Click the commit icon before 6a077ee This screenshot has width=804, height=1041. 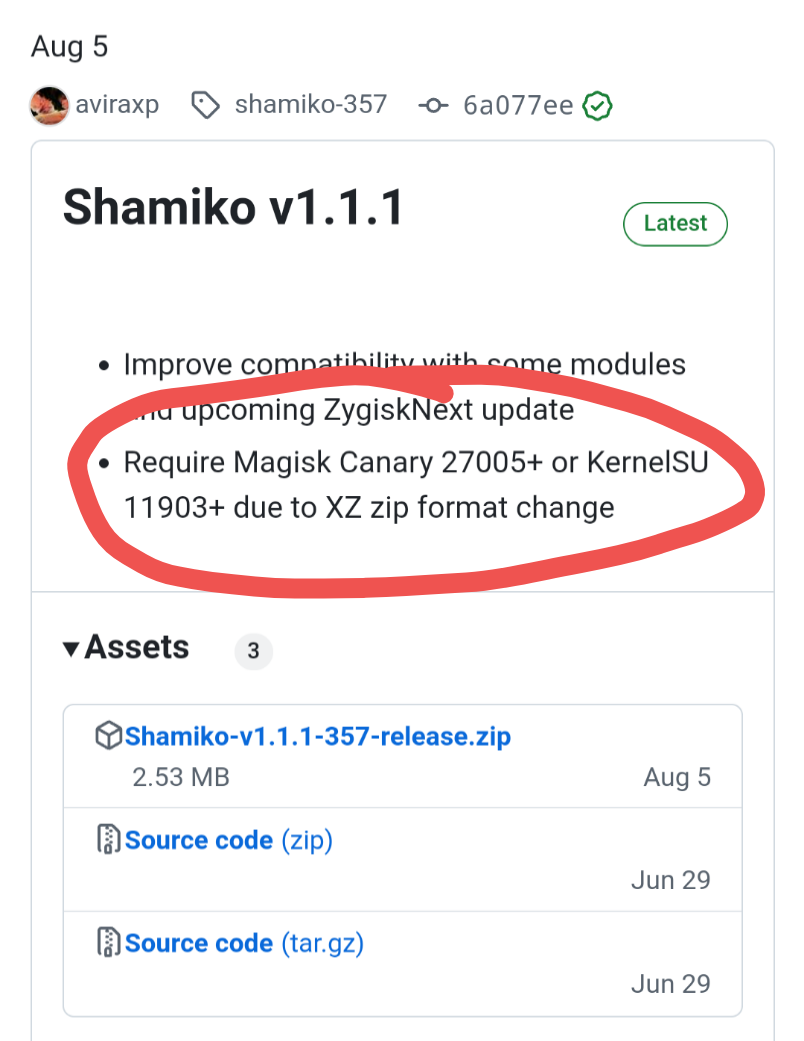[x=433, y=105]
